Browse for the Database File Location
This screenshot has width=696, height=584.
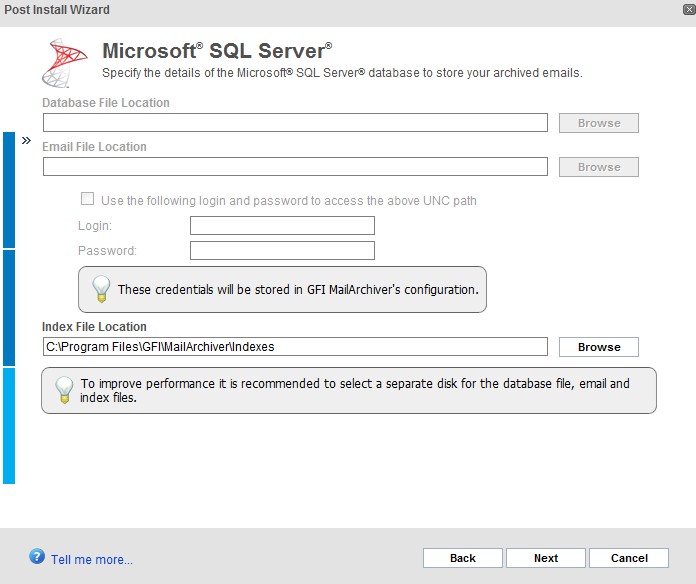(599, 123)
